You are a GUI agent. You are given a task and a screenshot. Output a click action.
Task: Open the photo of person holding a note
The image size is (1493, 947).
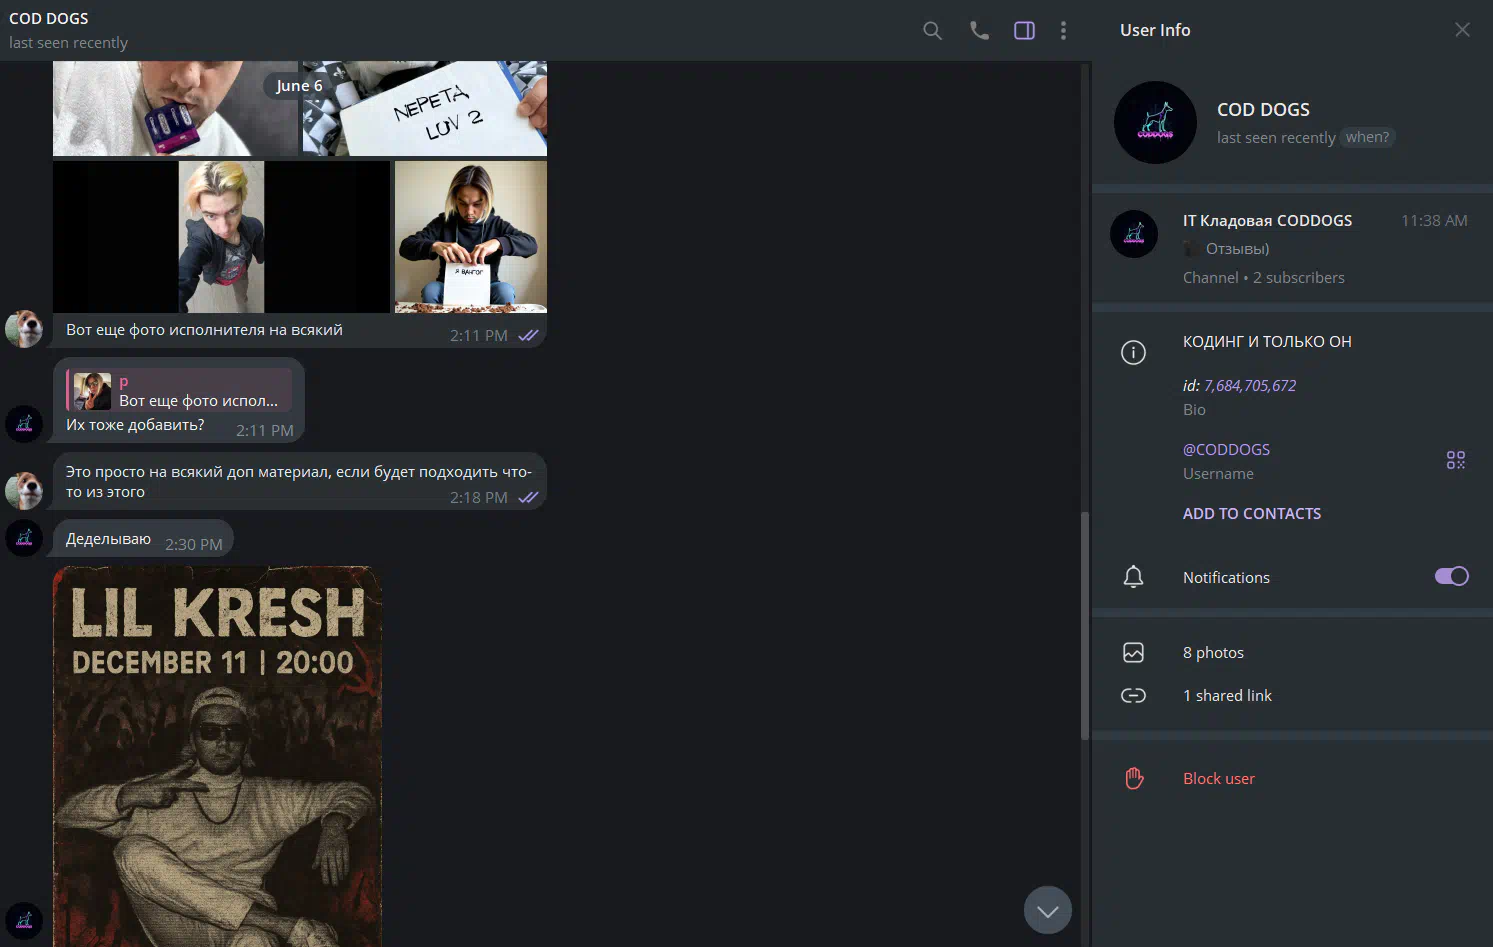coord(471,237)
